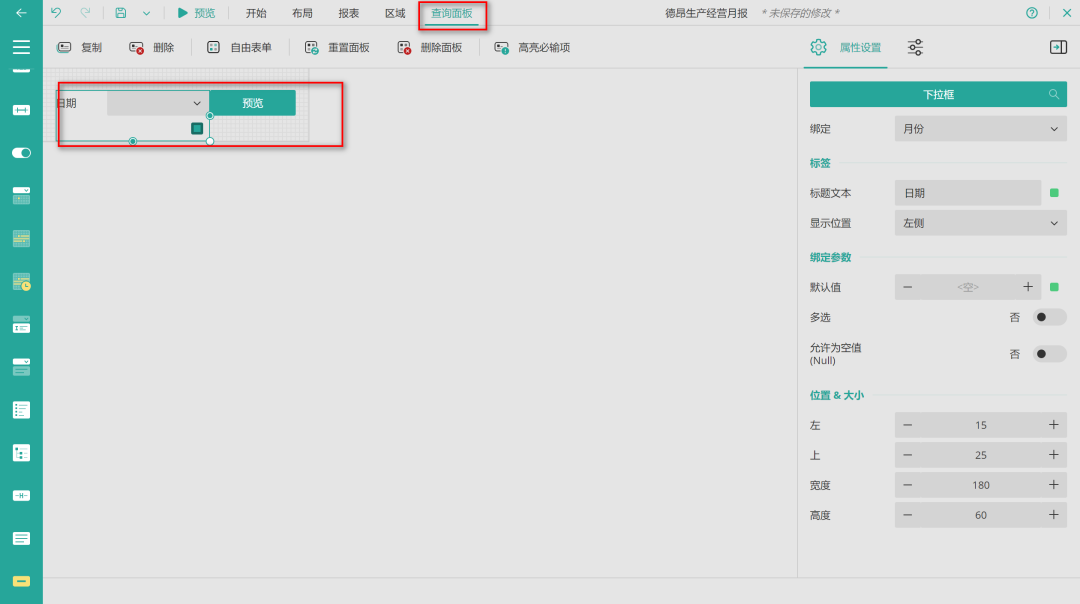
Task: Toggle 高亮必输项 in the toolbar
Action: (532, 48)
